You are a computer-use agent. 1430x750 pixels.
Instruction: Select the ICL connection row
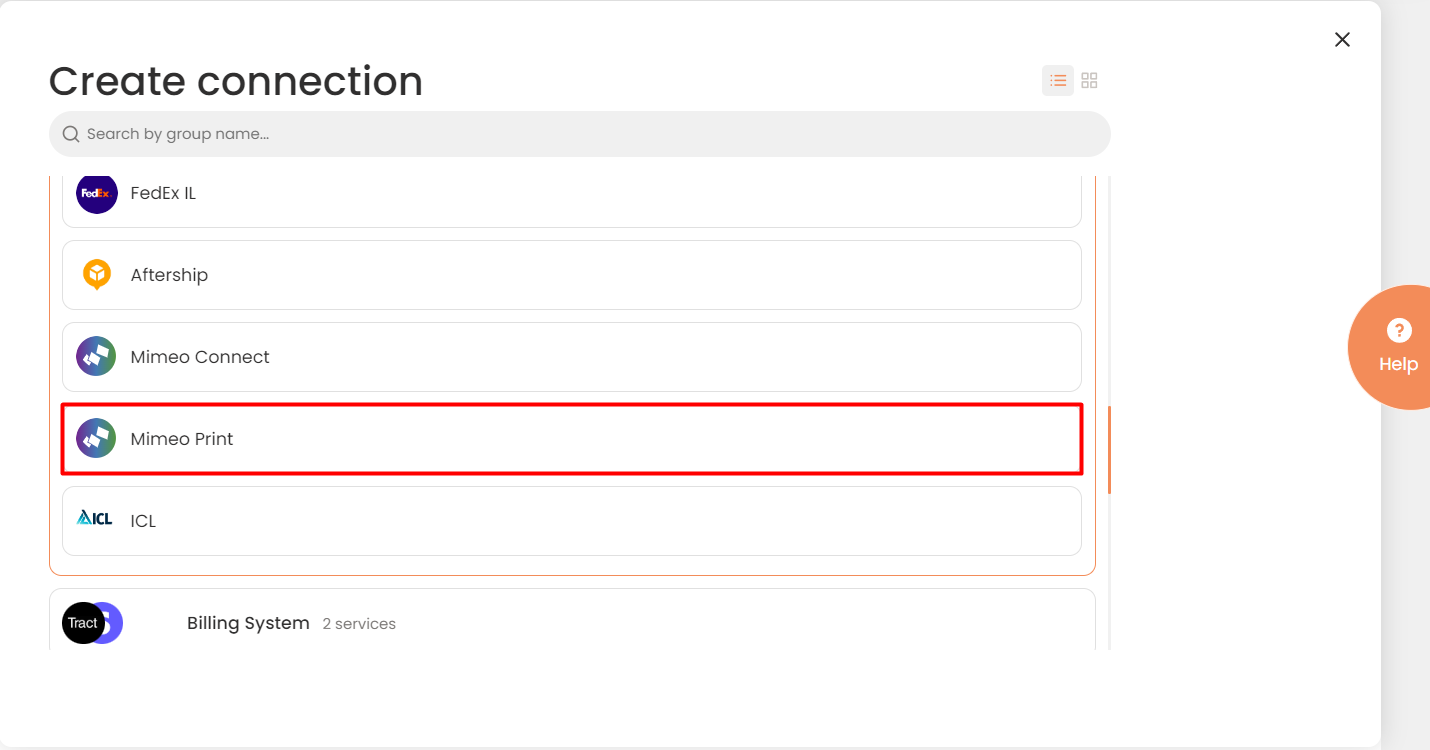572,521
